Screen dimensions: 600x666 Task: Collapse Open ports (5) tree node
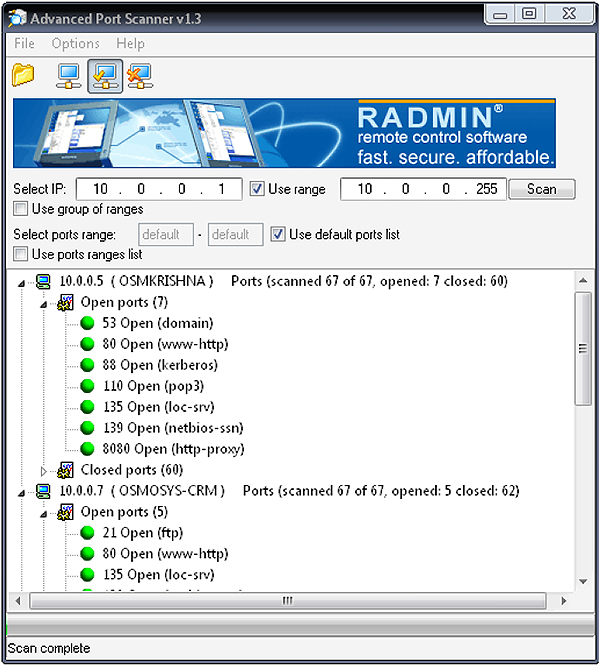click(43, 514)
